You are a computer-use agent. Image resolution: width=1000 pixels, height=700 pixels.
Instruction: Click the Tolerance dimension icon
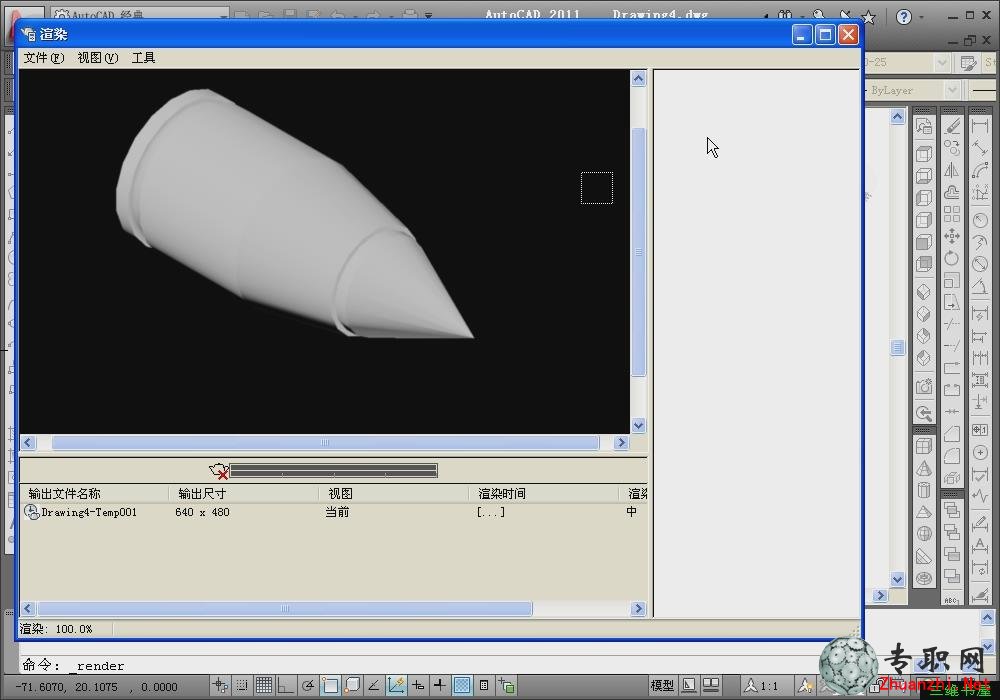point(980,430)
